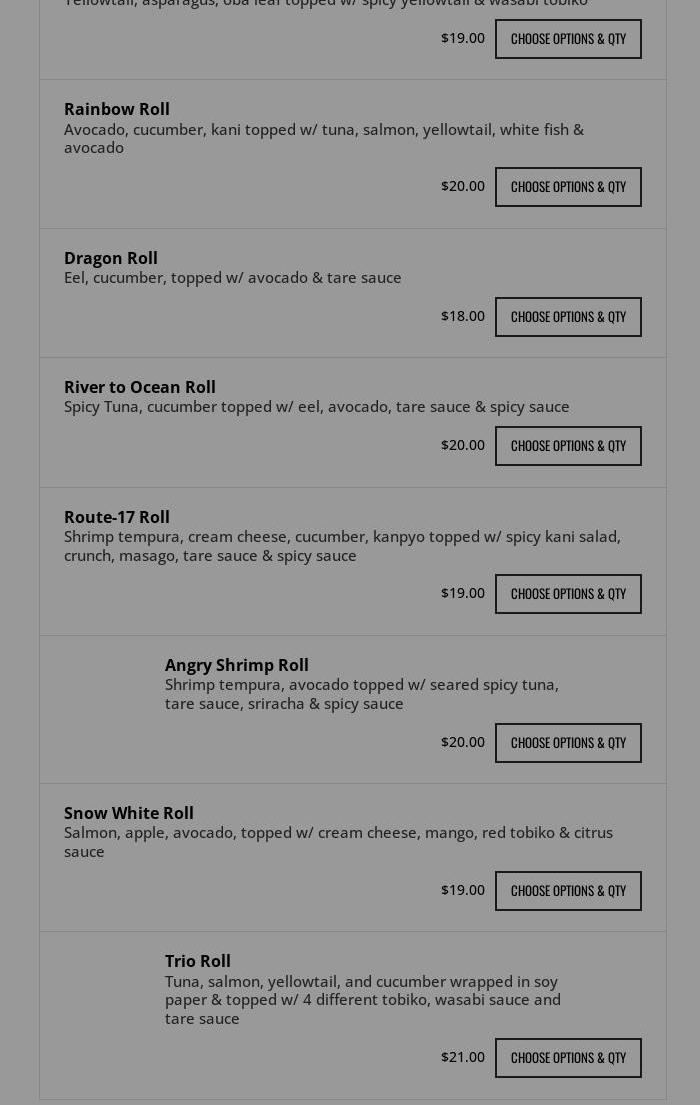Click the Trio Roll $21.00 price
The width and height of the screenshot is (700, 1105).
[462, 1057]
